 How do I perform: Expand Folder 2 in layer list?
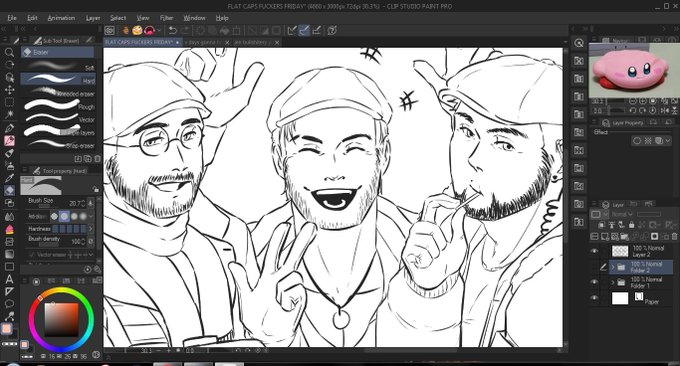coord(613,267)
